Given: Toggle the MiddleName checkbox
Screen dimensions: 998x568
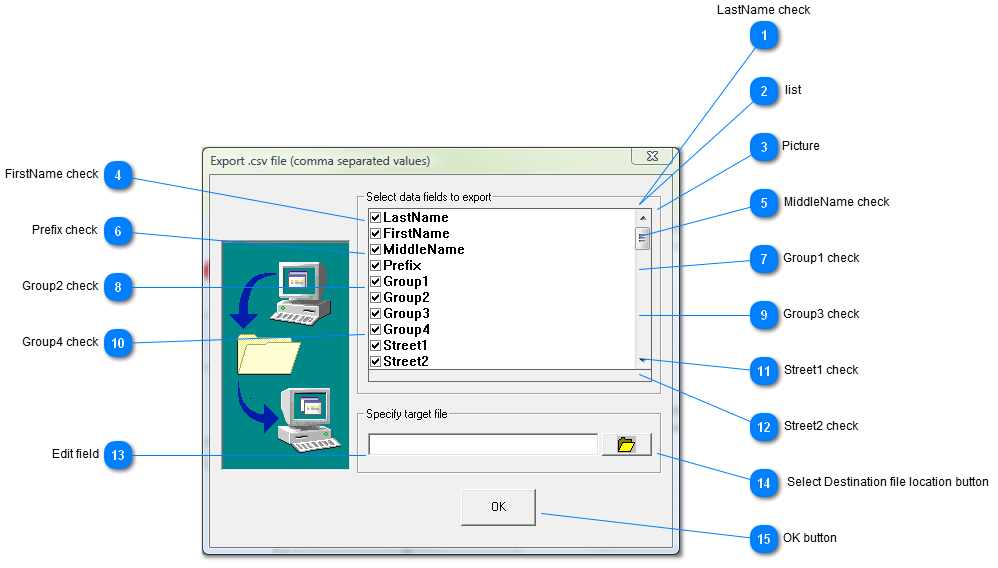Looking at the screenshot, I should pos(376,250).
